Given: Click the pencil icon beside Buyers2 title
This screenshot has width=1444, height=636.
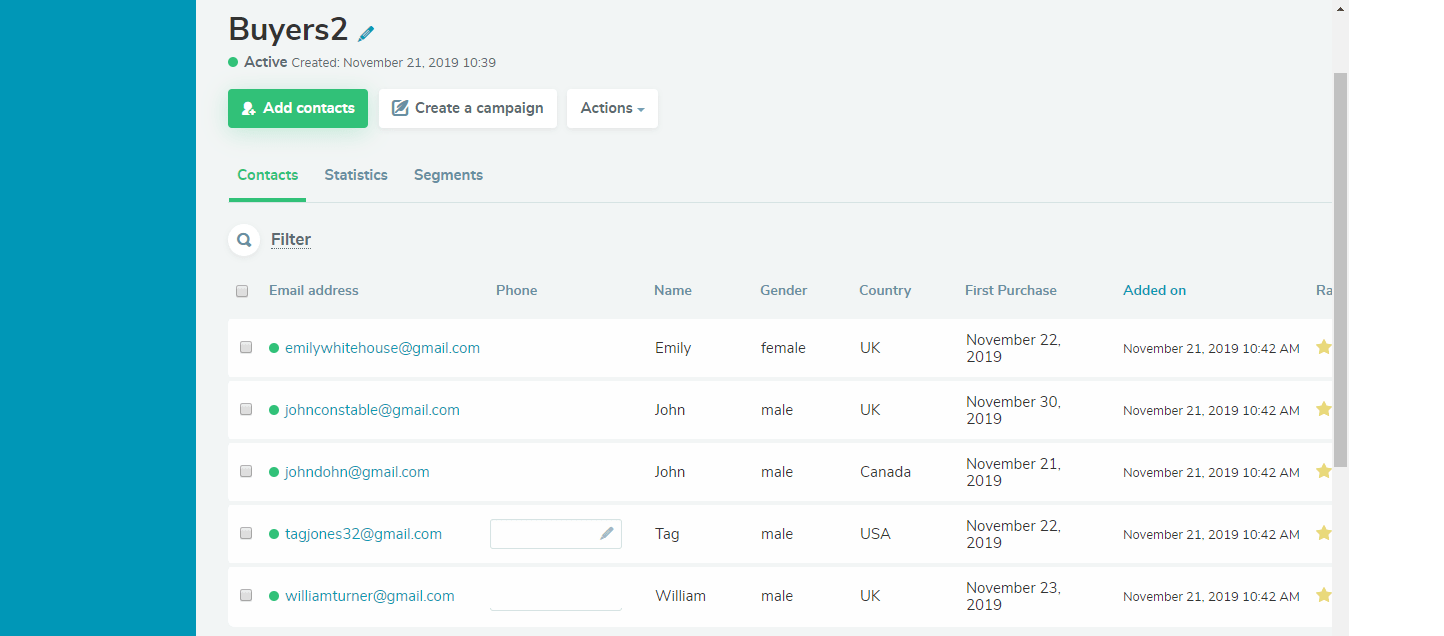Looking at the screenshot, I should click(366, 33).
